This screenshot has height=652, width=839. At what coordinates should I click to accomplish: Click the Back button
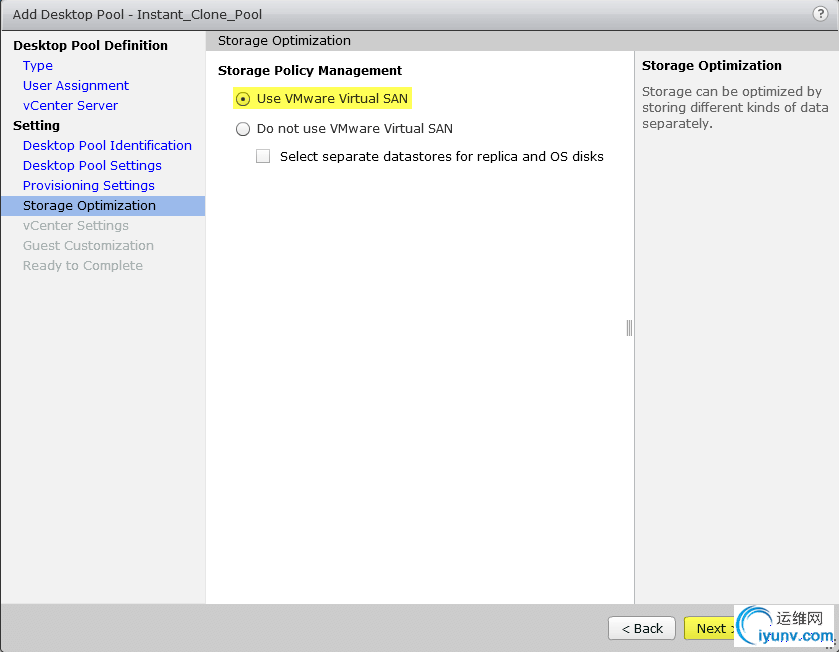tap(642, 628)
